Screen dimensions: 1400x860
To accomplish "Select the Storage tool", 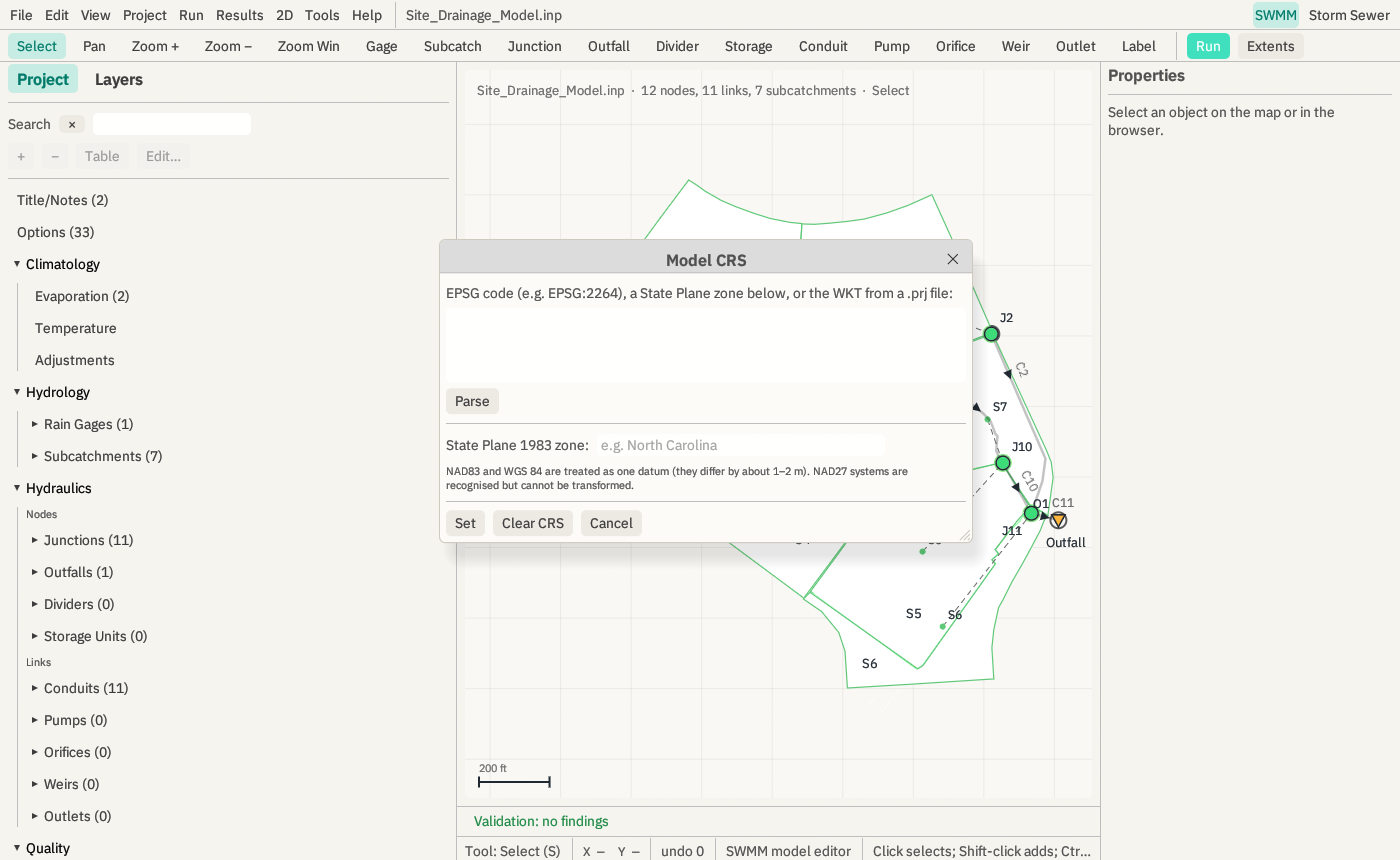I will pos(749,46).
